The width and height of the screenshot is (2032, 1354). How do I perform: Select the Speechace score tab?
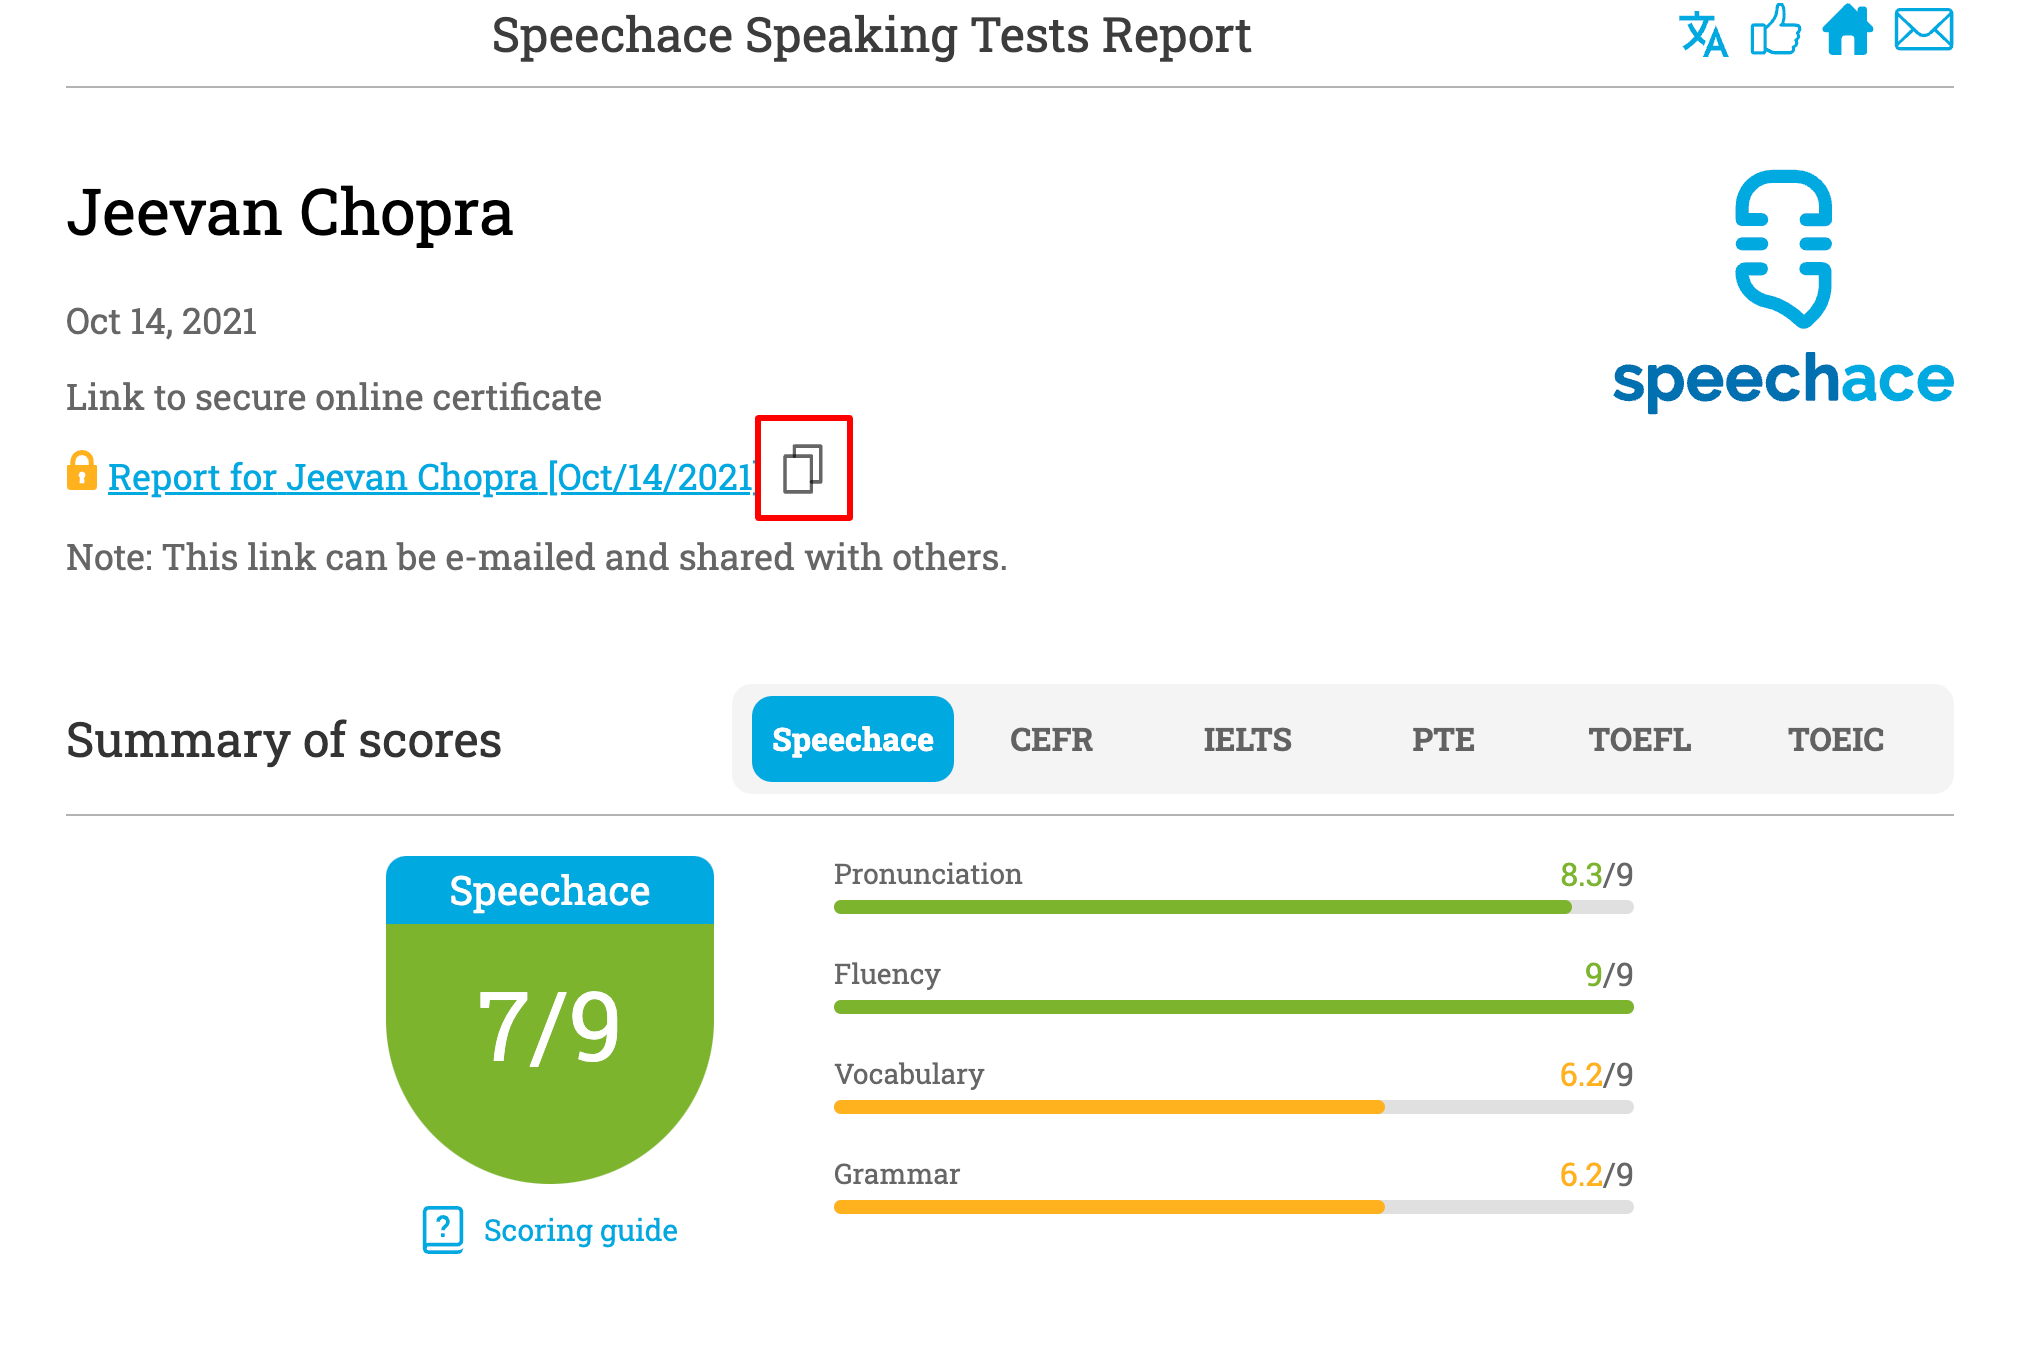click(852, 739)
